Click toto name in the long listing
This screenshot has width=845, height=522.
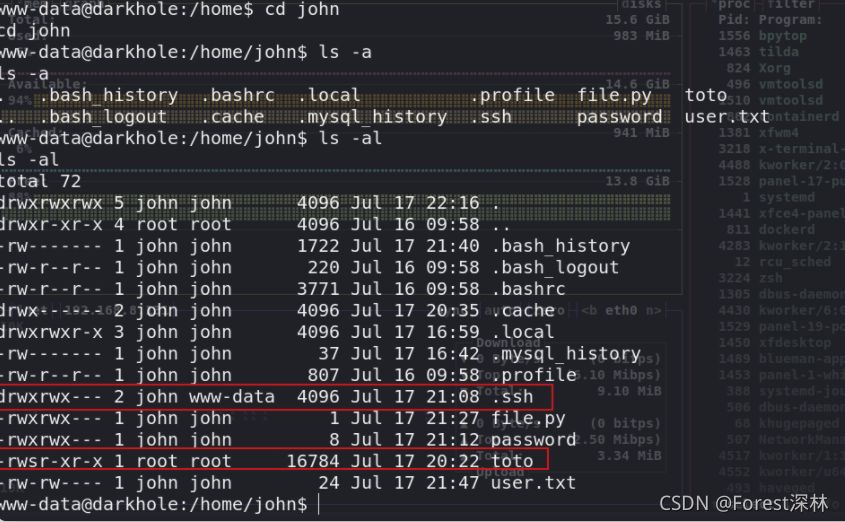pos(512,462)
